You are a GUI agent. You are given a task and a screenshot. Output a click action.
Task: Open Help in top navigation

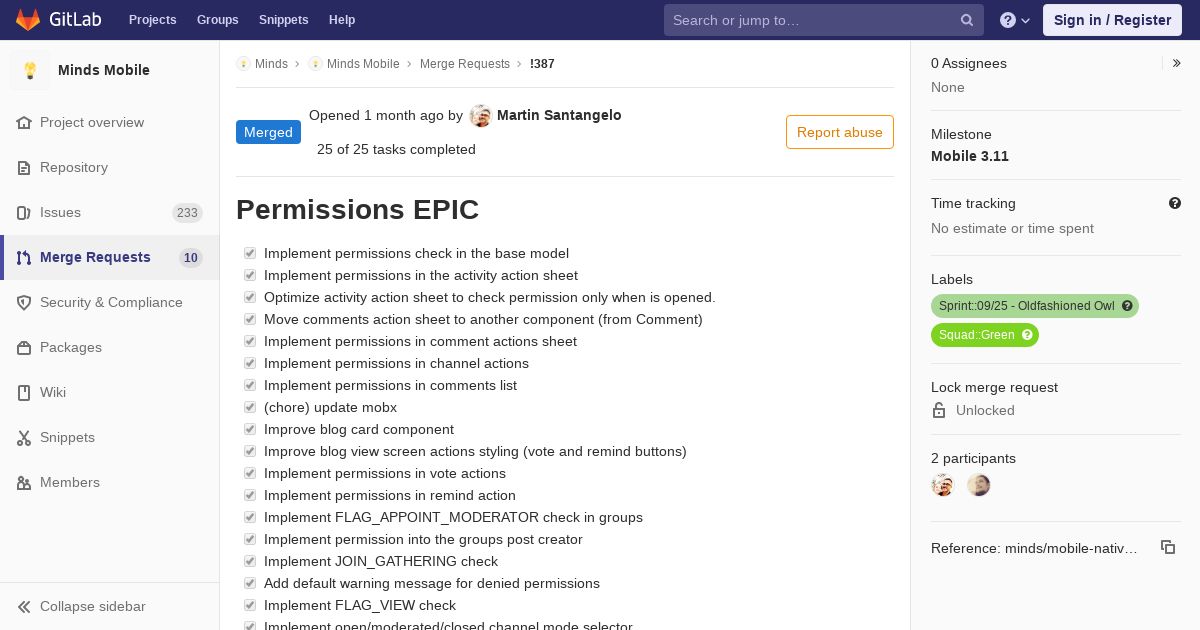(342, 20)
